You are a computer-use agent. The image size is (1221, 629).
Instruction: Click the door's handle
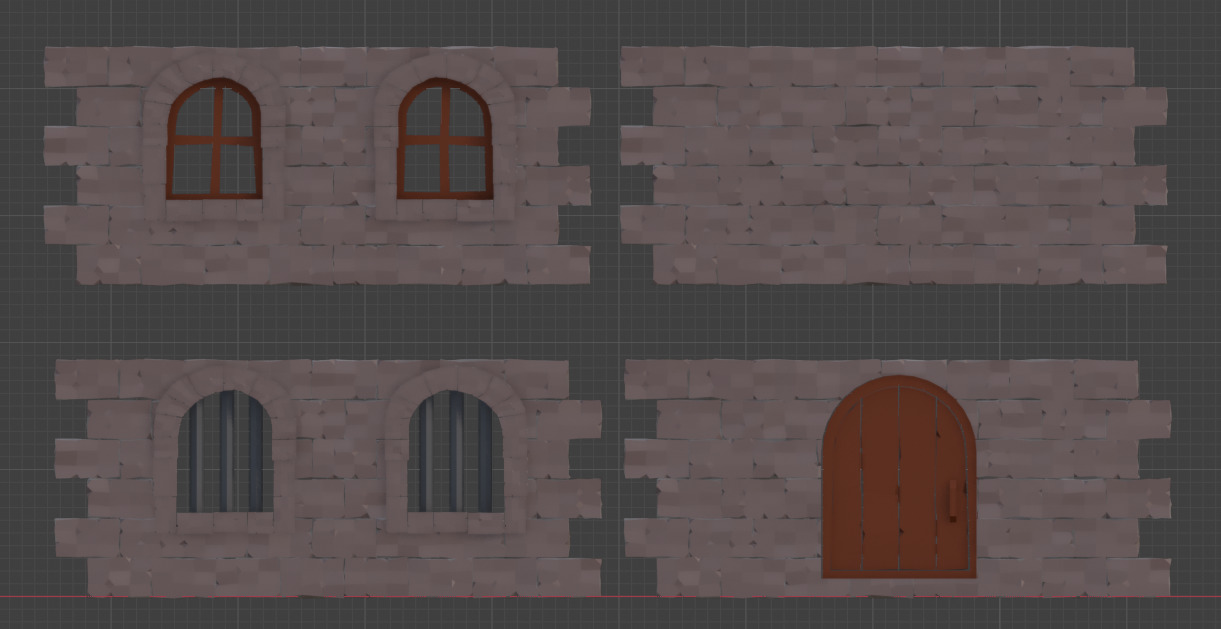(953, 499)
